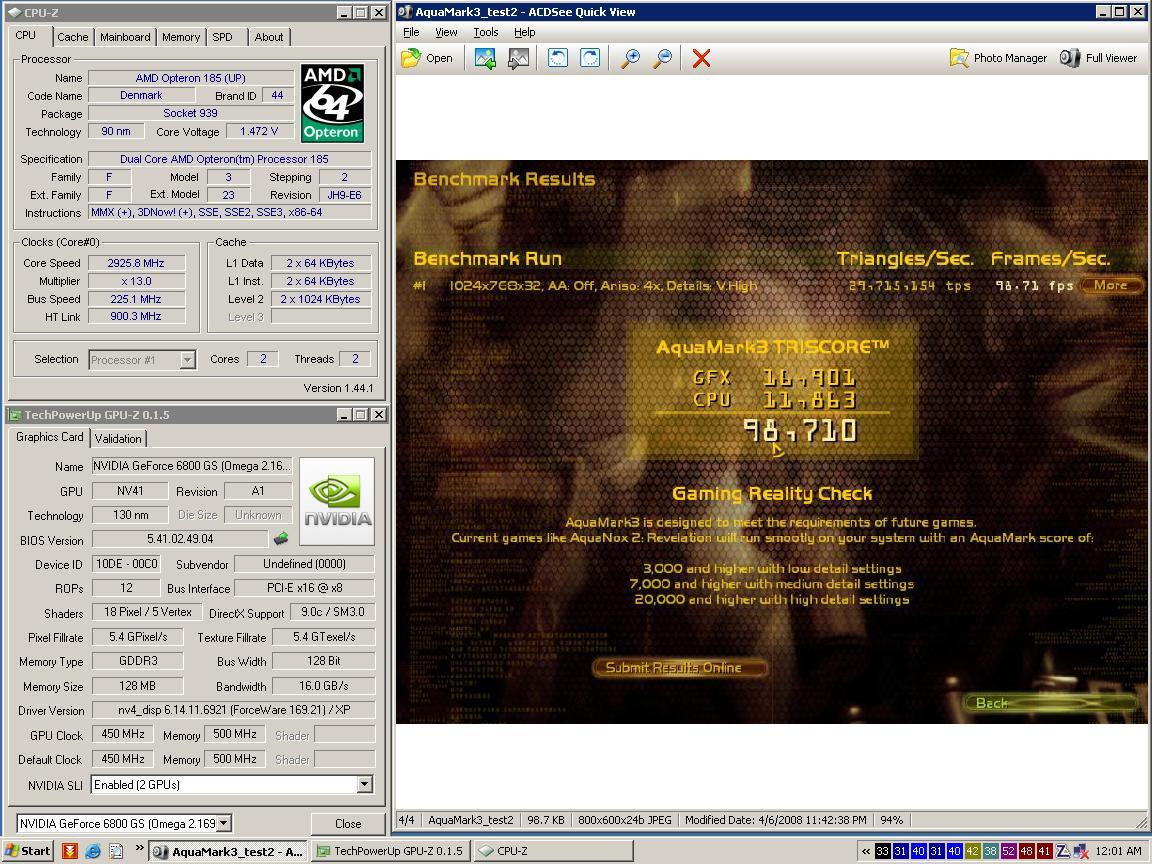
Task: Rotate image clockwise in ACDSee
Action: (590, 58)
